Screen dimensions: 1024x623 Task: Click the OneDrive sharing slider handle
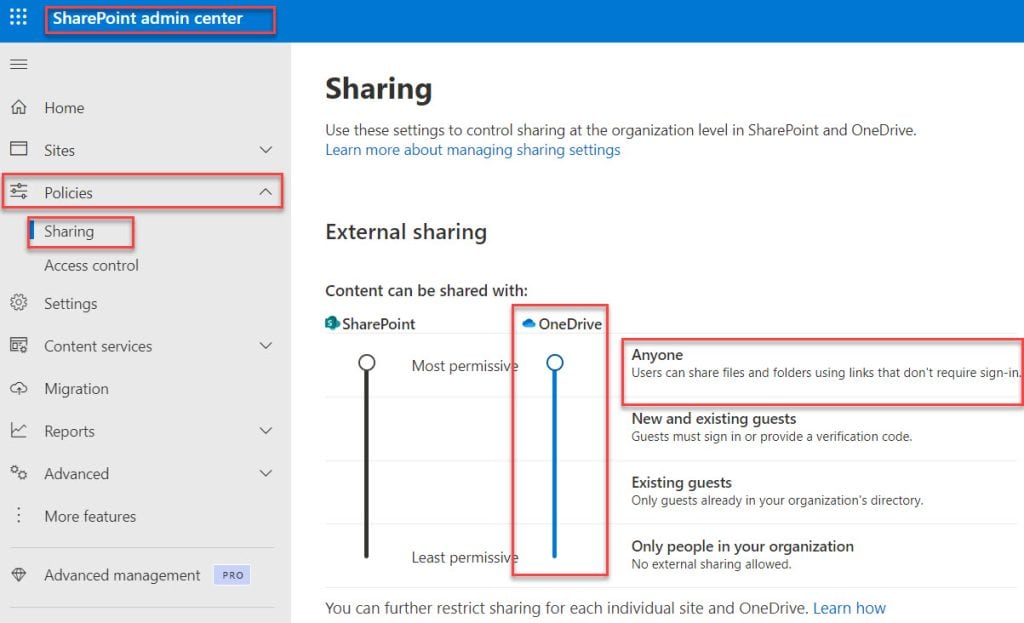[x=554, y=362]
